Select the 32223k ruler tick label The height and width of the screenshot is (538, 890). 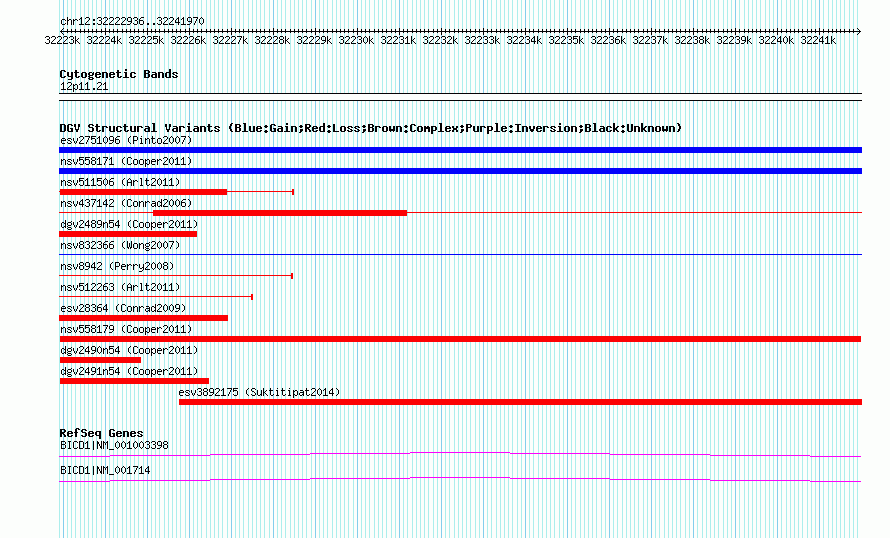[62, 40]
